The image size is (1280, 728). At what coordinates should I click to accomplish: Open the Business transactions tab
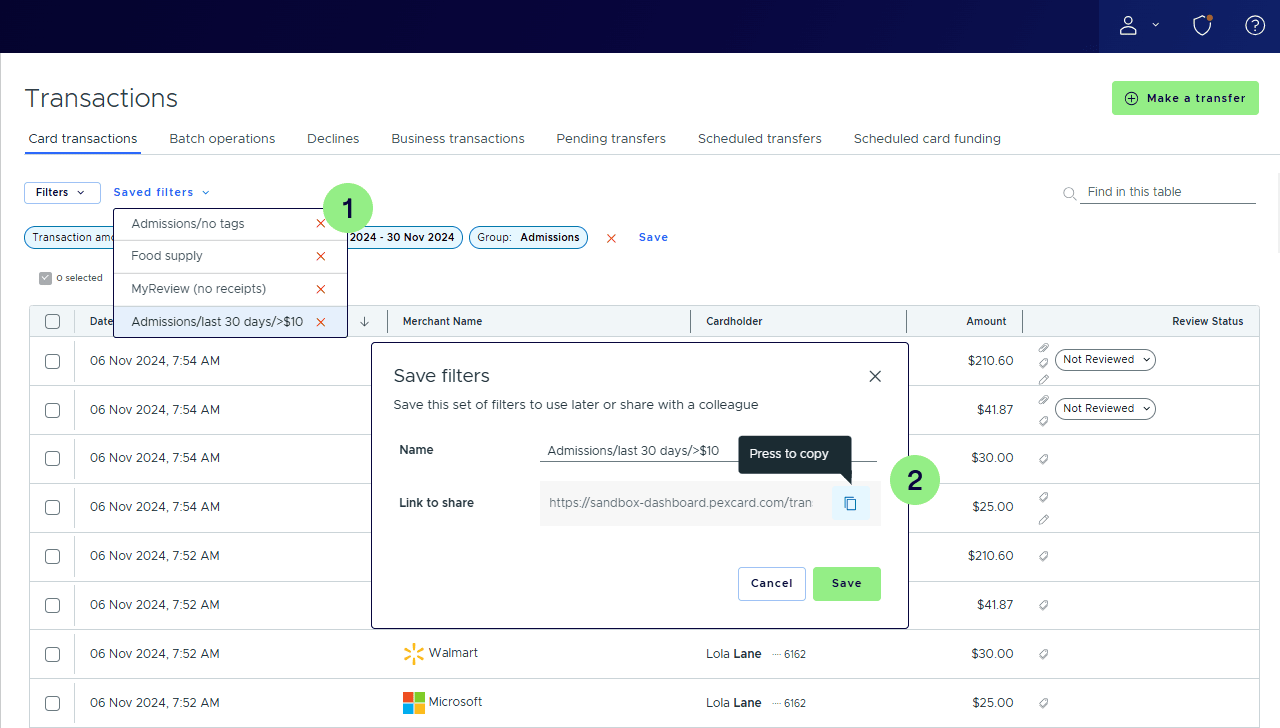[458, 139]
